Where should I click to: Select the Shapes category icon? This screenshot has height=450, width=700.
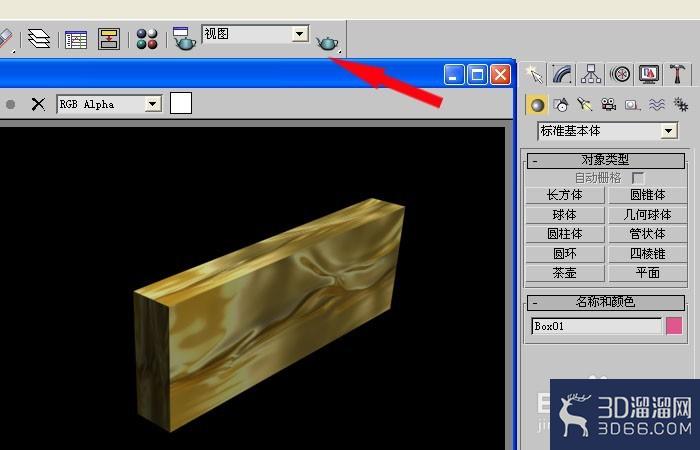click(x=561, y=105)
